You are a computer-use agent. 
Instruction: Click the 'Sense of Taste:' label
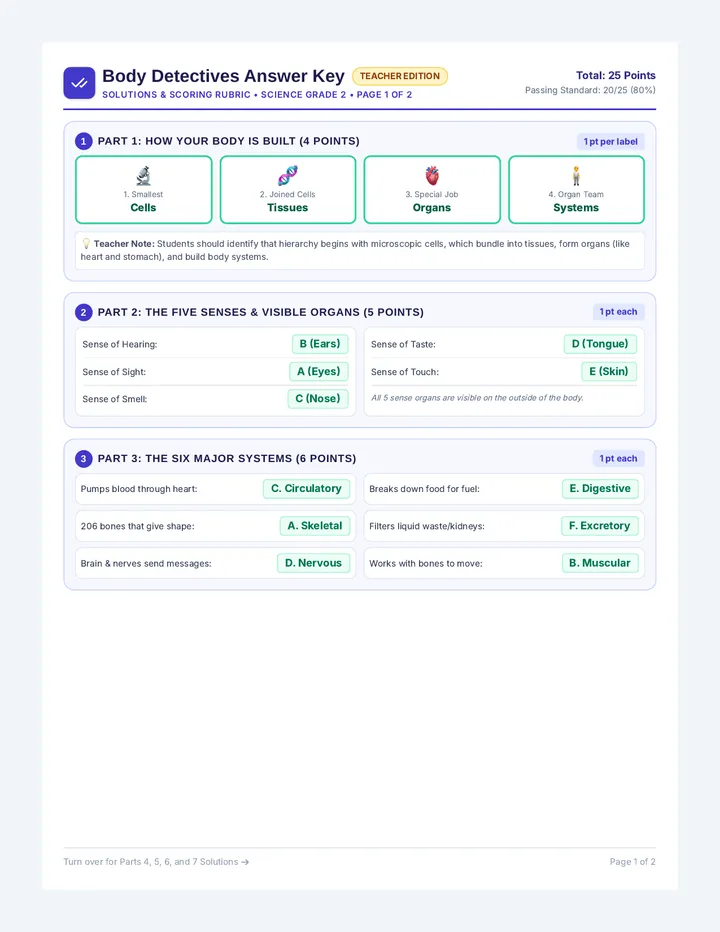(403, 345)
